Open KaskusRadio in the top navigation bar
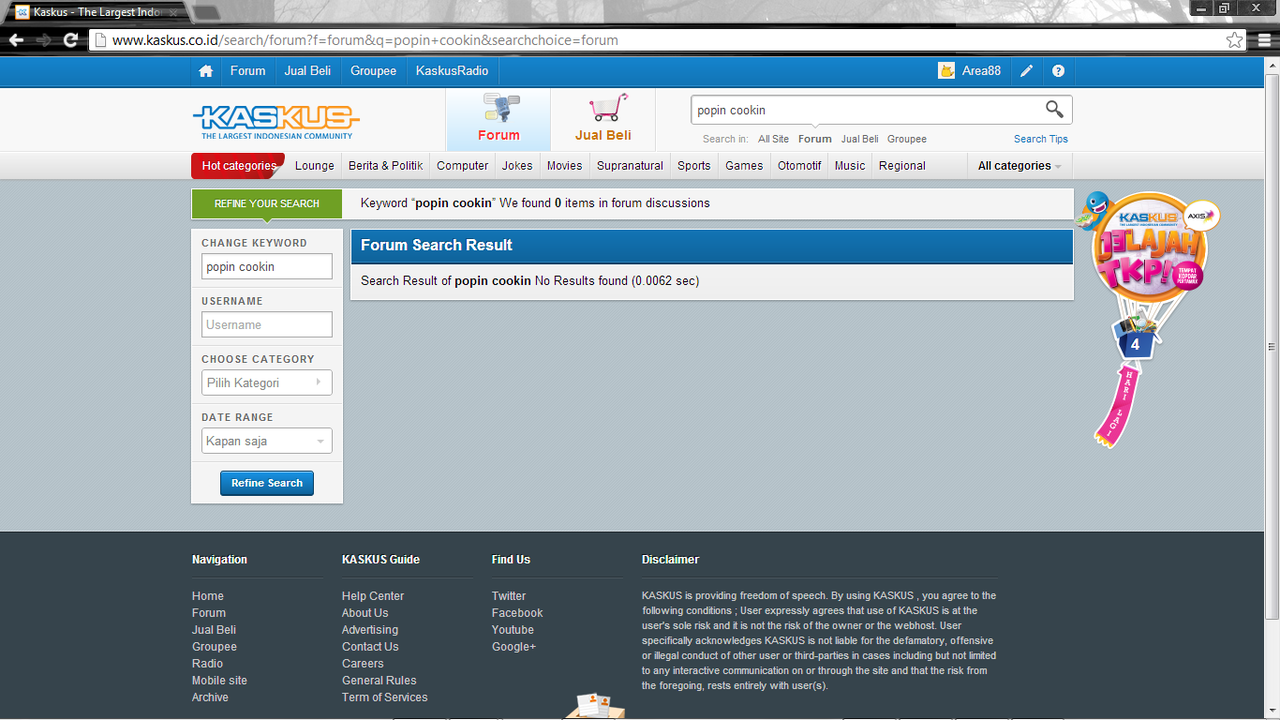 (x=452, y=71)
